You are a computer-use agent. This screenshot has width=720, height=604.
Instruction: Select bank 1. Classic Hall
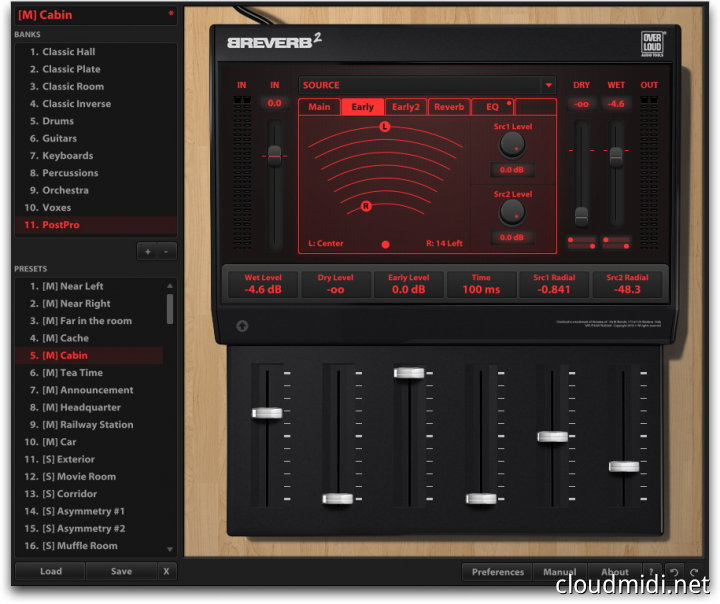point(96,52)
